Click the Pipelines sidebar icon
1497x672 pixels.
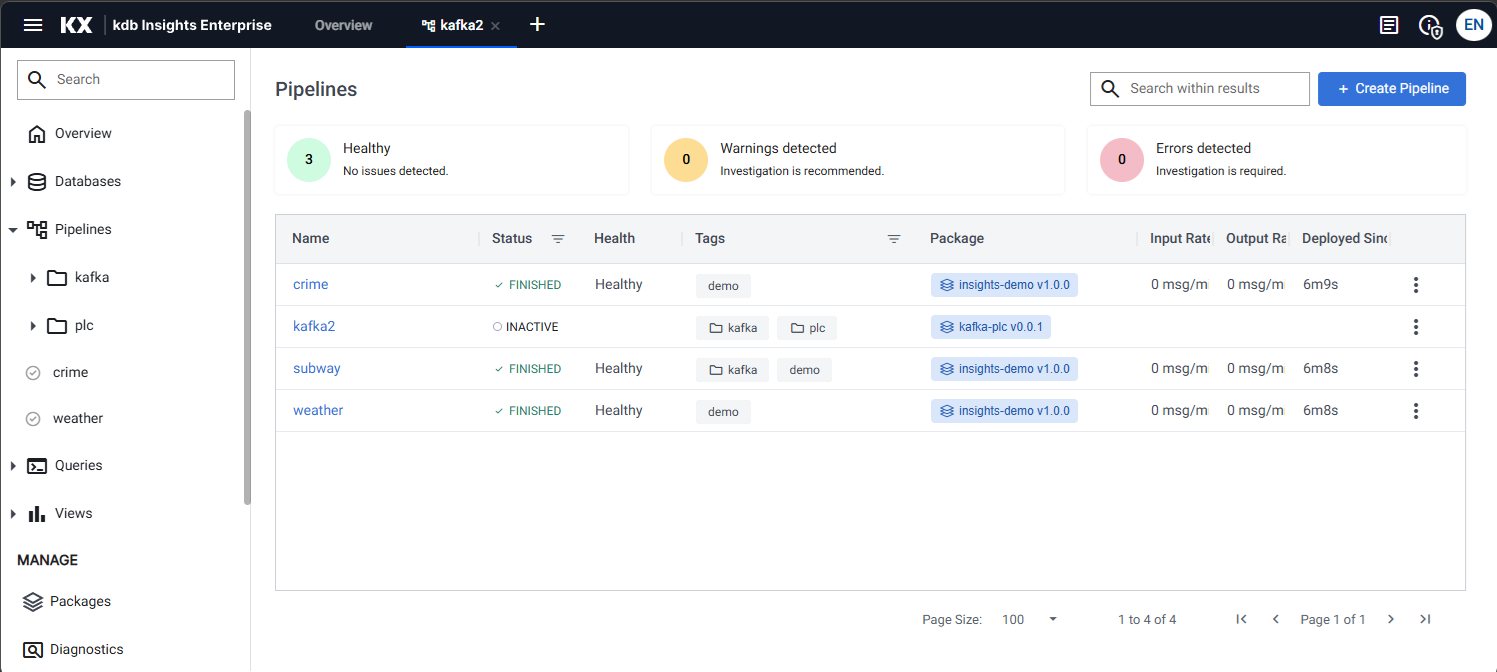click(37, 230)
